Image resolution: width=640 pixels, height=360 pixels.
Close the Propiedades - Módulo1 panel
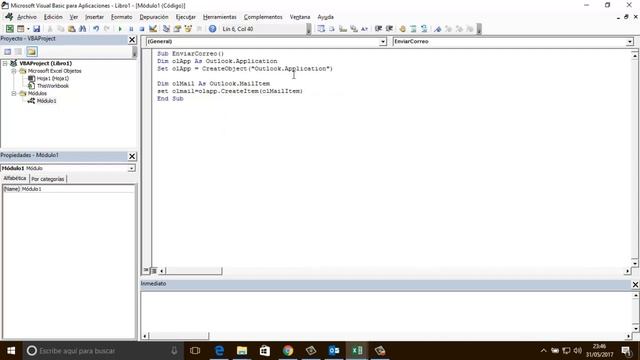pos(132,156)
